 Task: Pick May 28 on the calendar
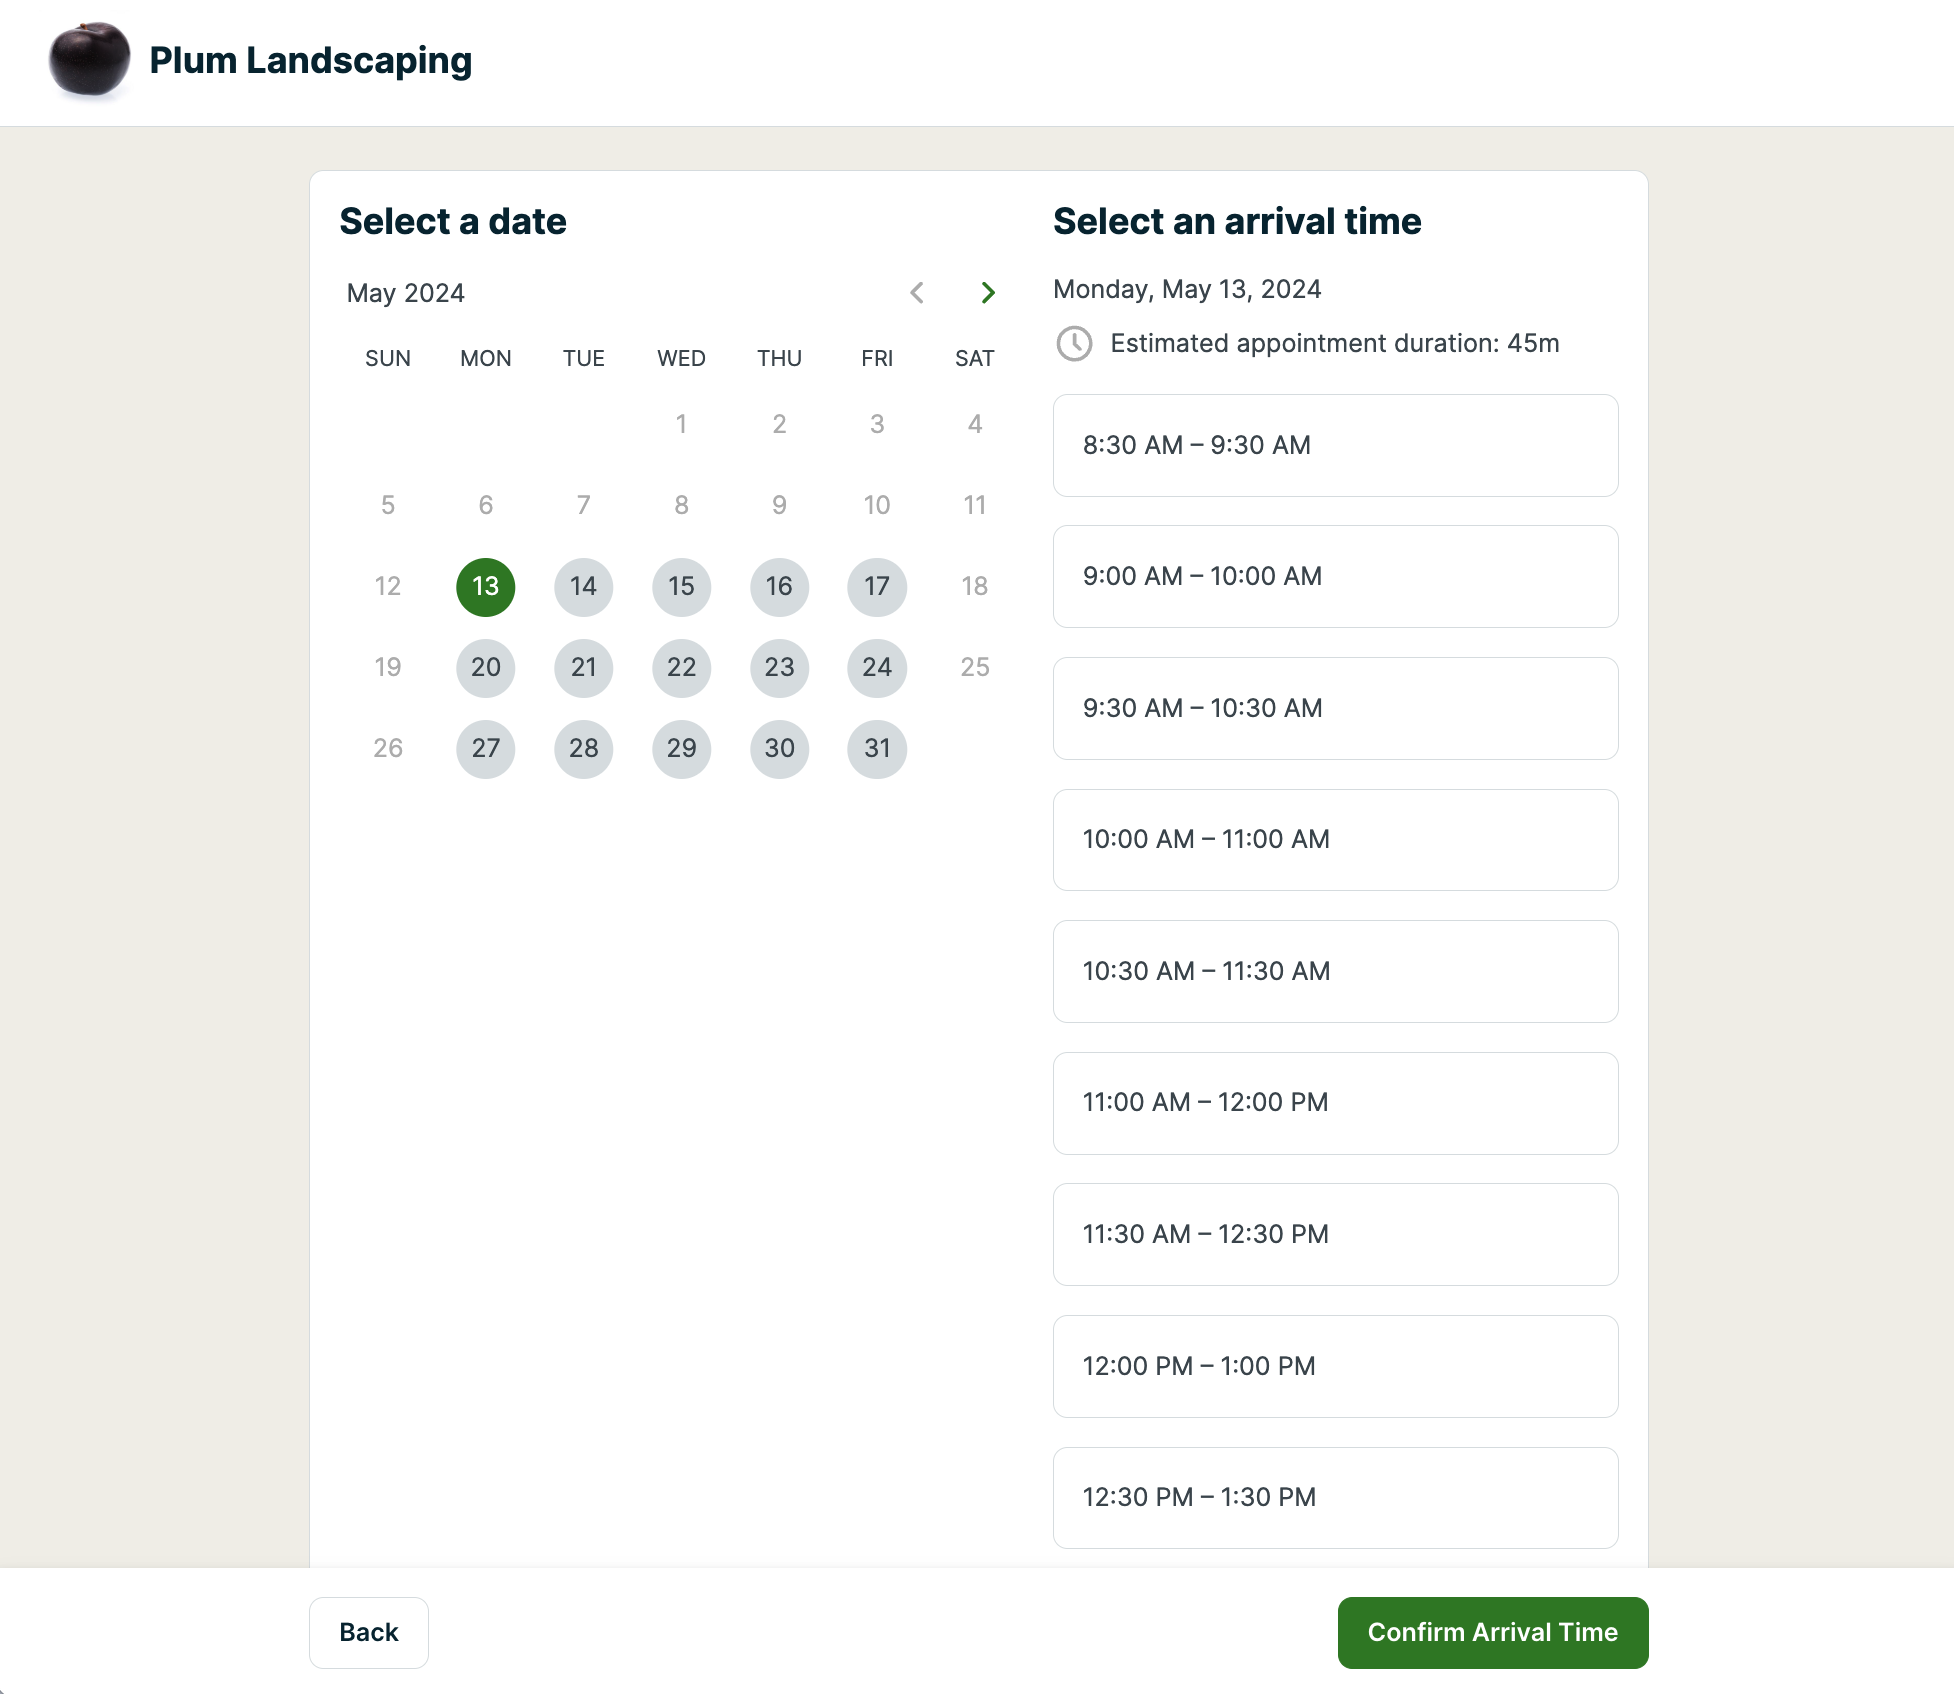coord(583,749)
